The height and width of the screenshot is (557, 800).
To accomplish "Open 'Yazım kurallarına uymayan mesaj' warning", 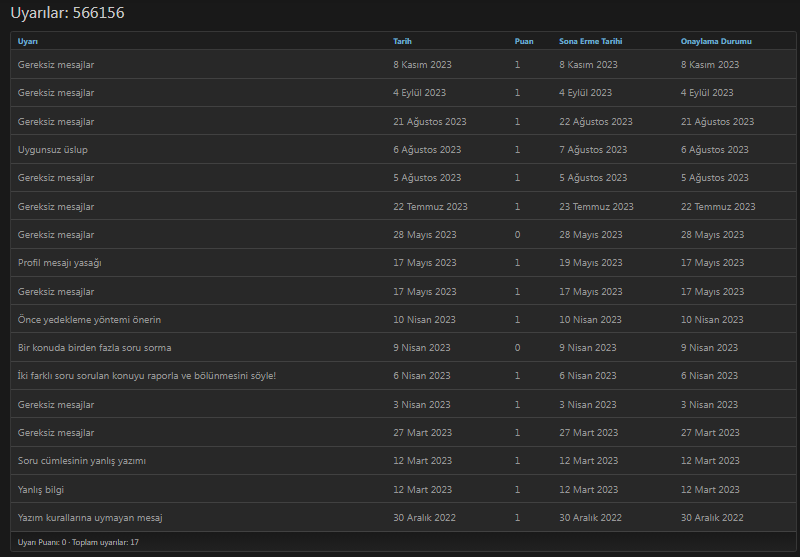I will (90, 517).
